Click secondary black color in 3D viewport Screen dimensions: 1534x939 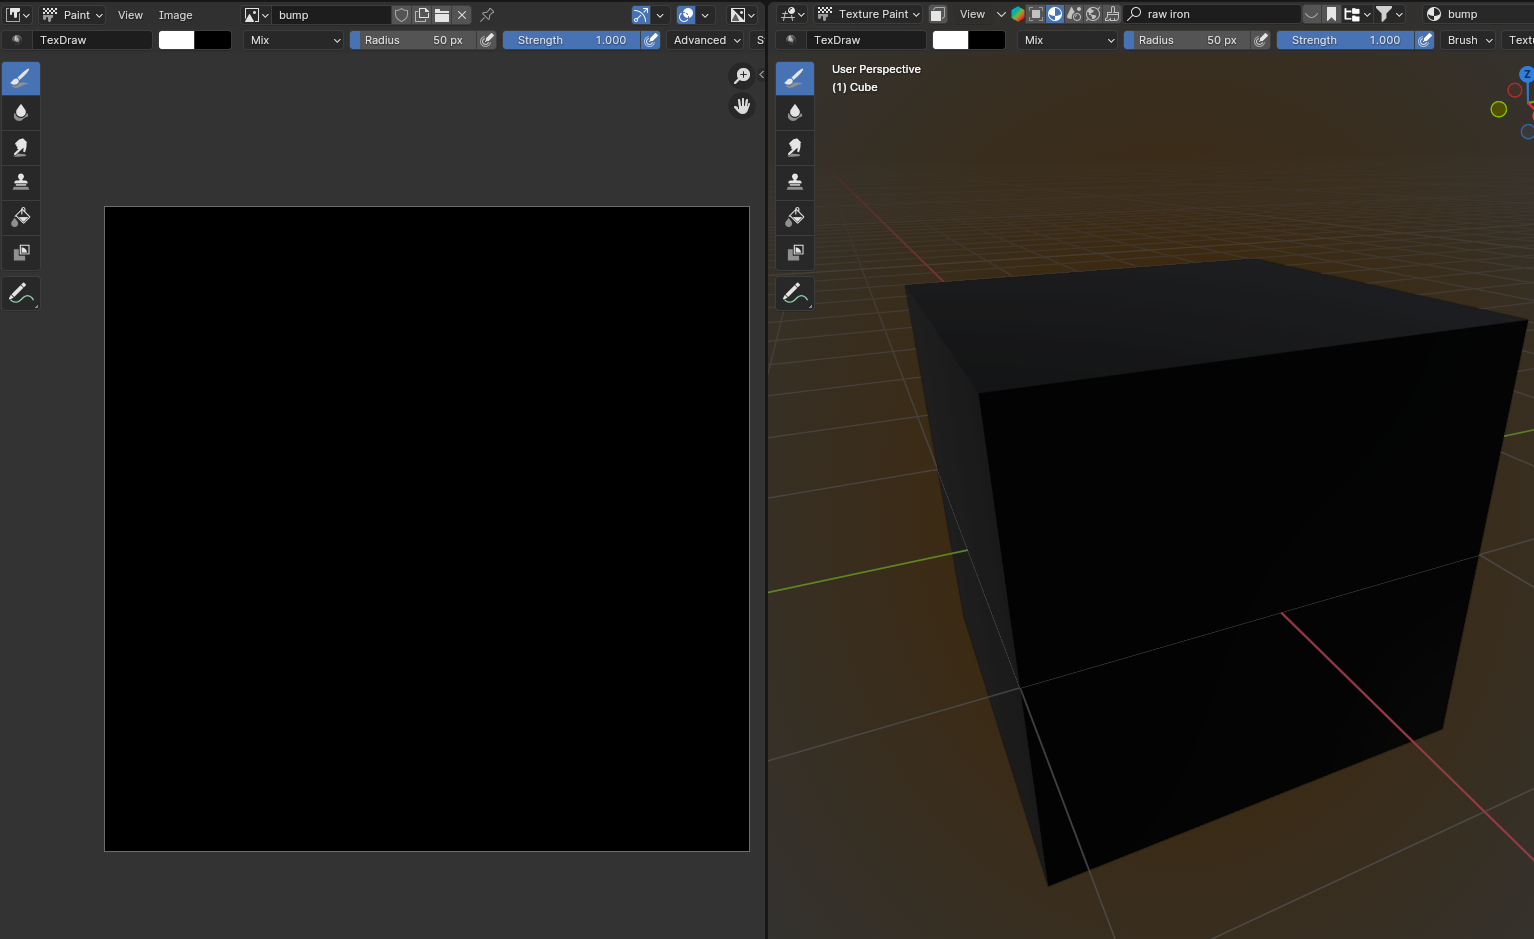coord(987,40)
